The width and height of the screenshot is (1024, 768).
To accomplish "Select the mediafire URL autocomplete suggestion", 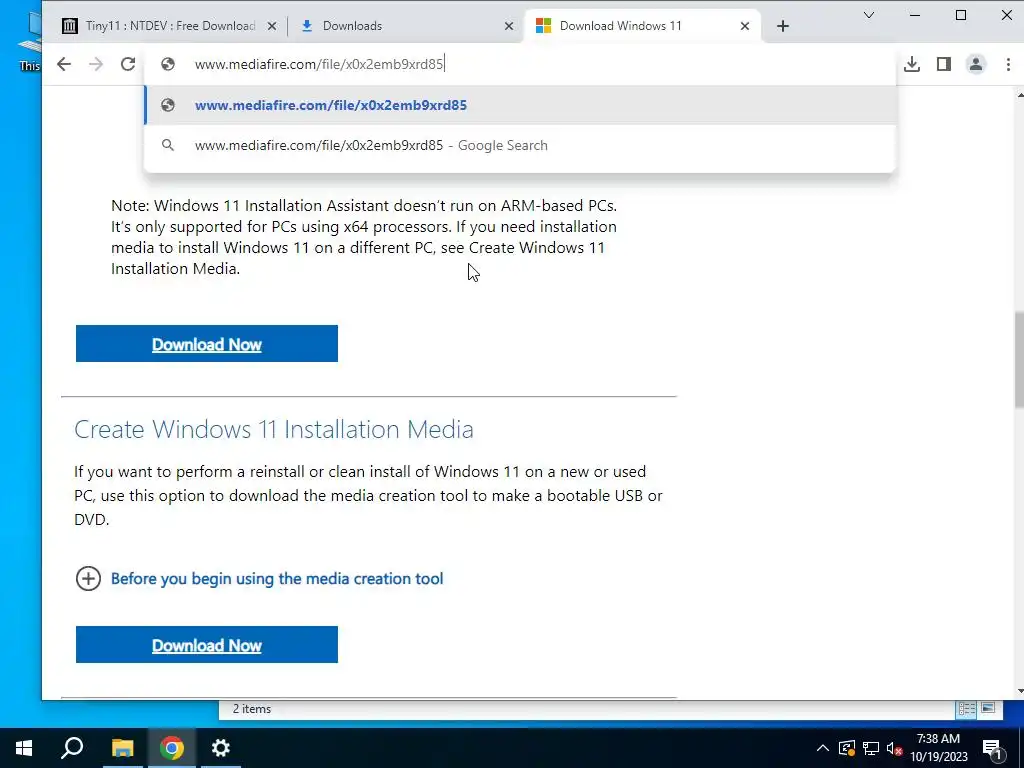I will tap(520, 105).
